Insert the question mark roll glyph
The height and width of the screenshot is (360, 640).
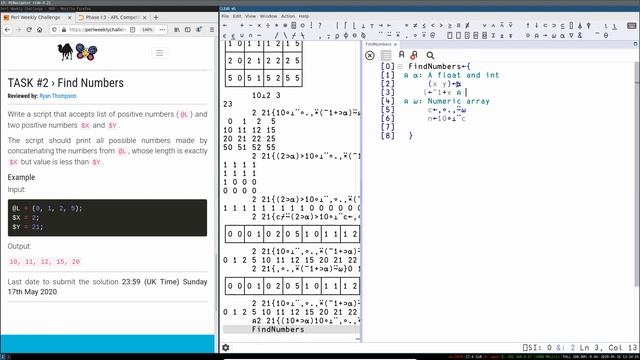click(320, 25)
